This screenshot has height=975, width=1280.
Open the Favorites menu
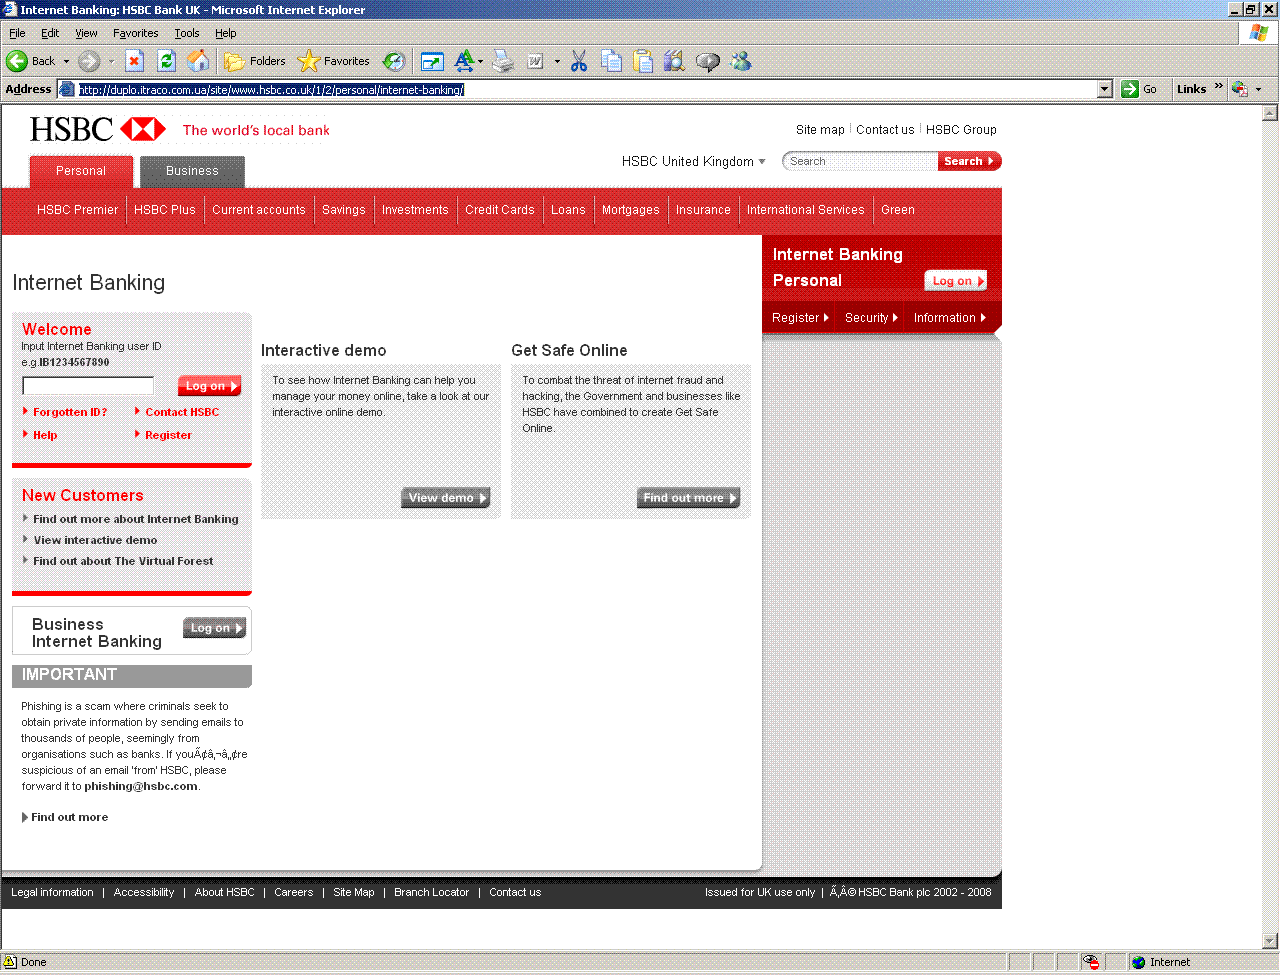(136, 33)
